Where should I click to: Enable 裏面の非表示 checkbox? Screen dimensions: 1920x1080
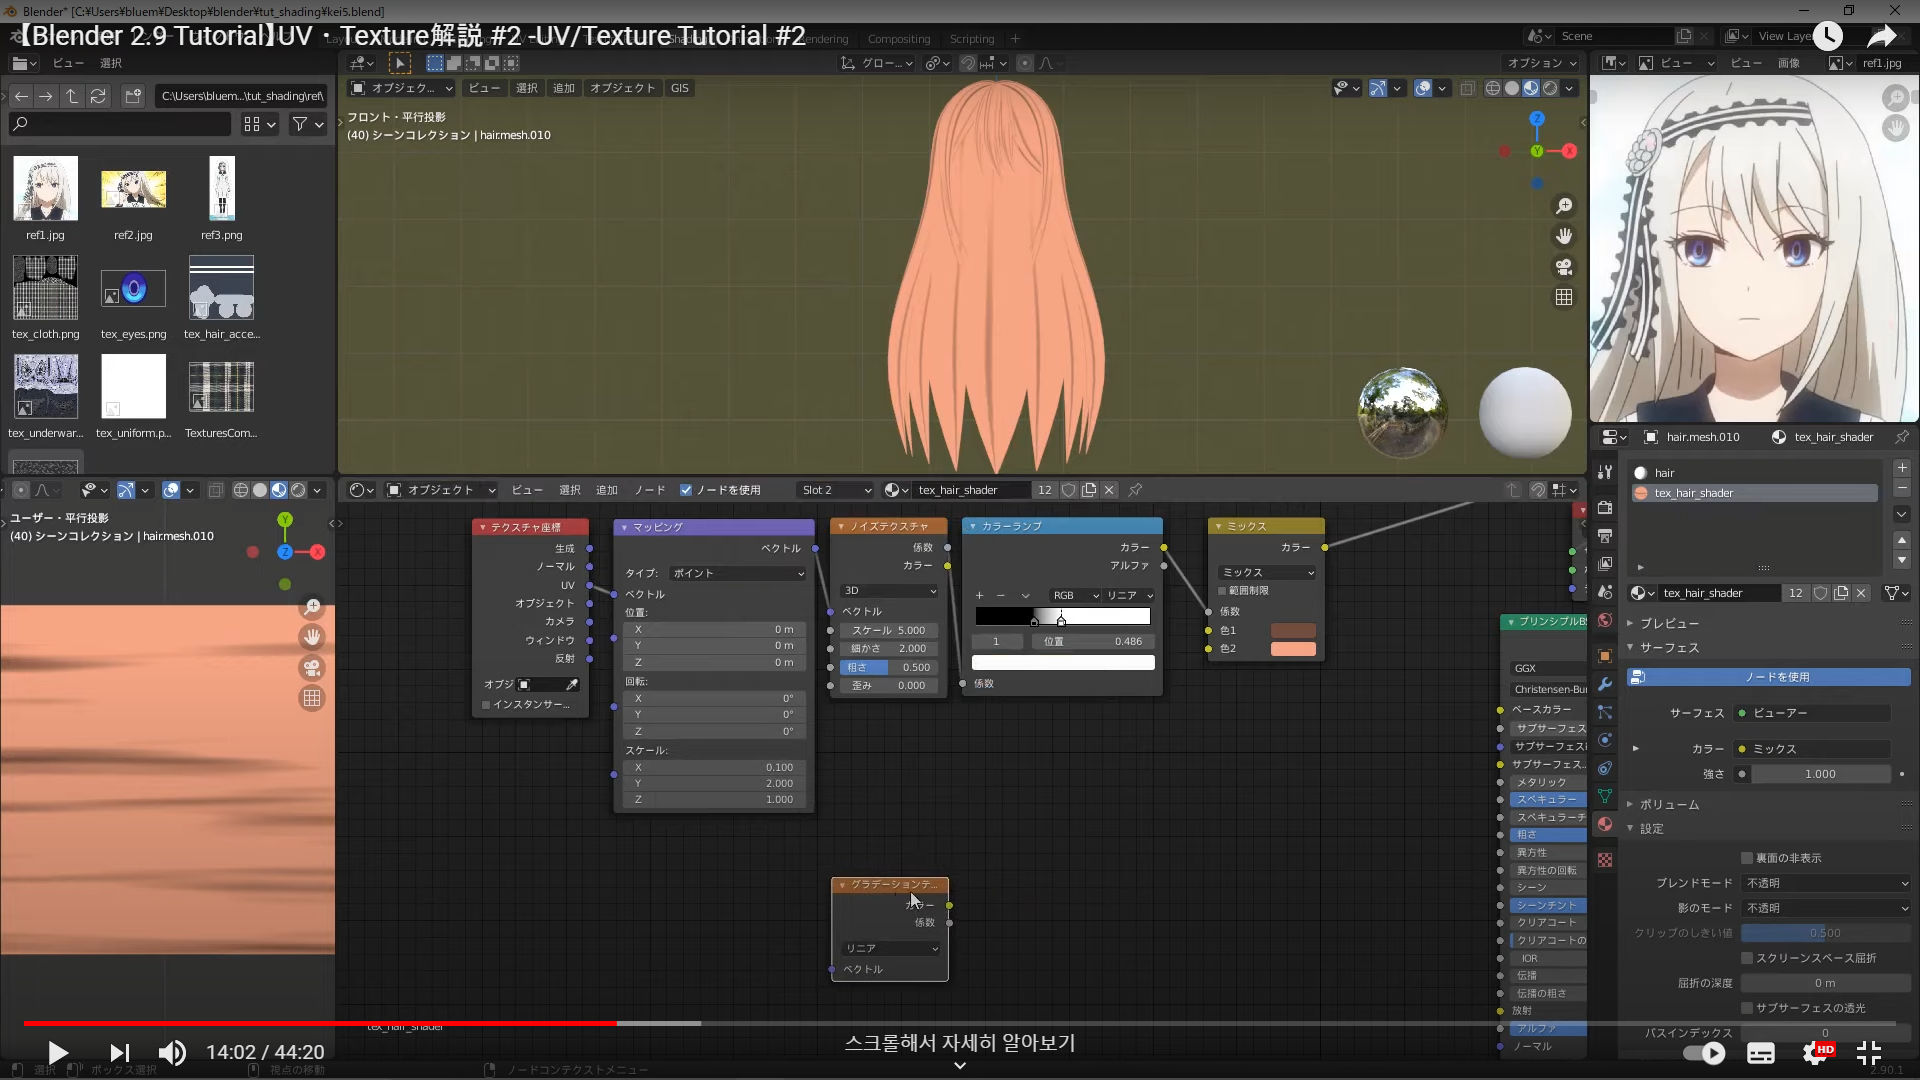point(1747,858)
